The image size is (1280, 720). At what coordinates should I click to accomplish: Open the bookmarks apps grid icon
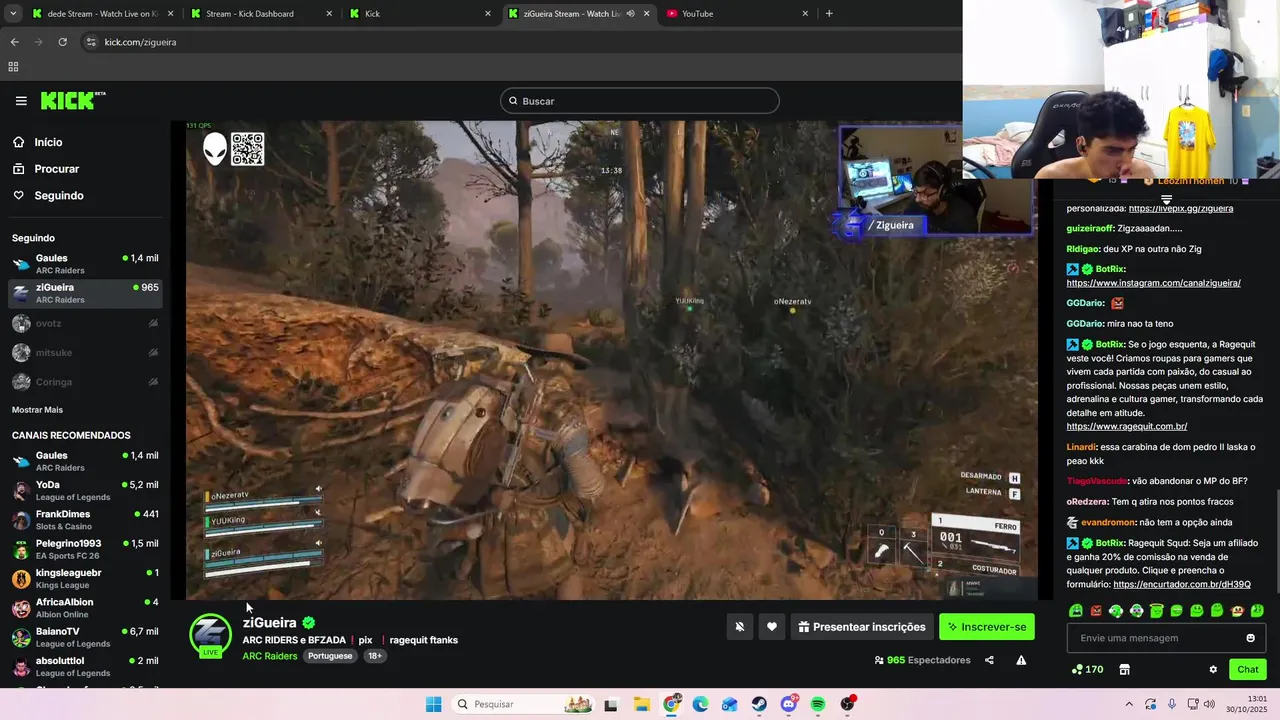[x=13, y=67]
